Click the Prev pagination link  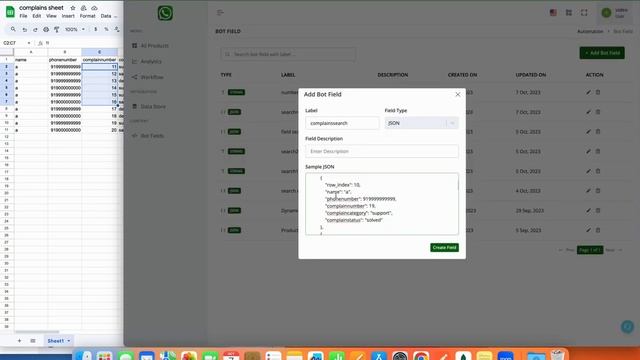pos(567,250)
